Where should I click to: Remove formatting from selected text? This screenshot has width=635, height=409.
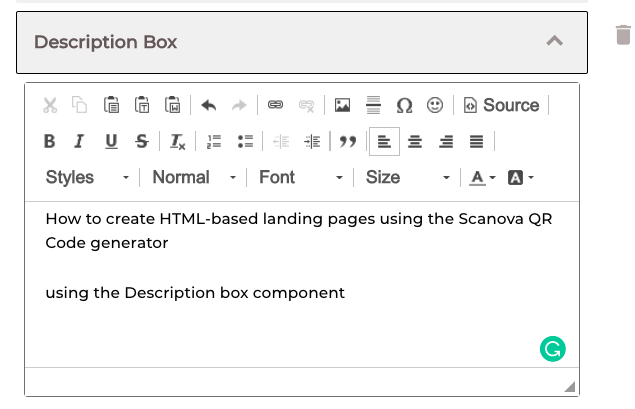tap(177, 142)
